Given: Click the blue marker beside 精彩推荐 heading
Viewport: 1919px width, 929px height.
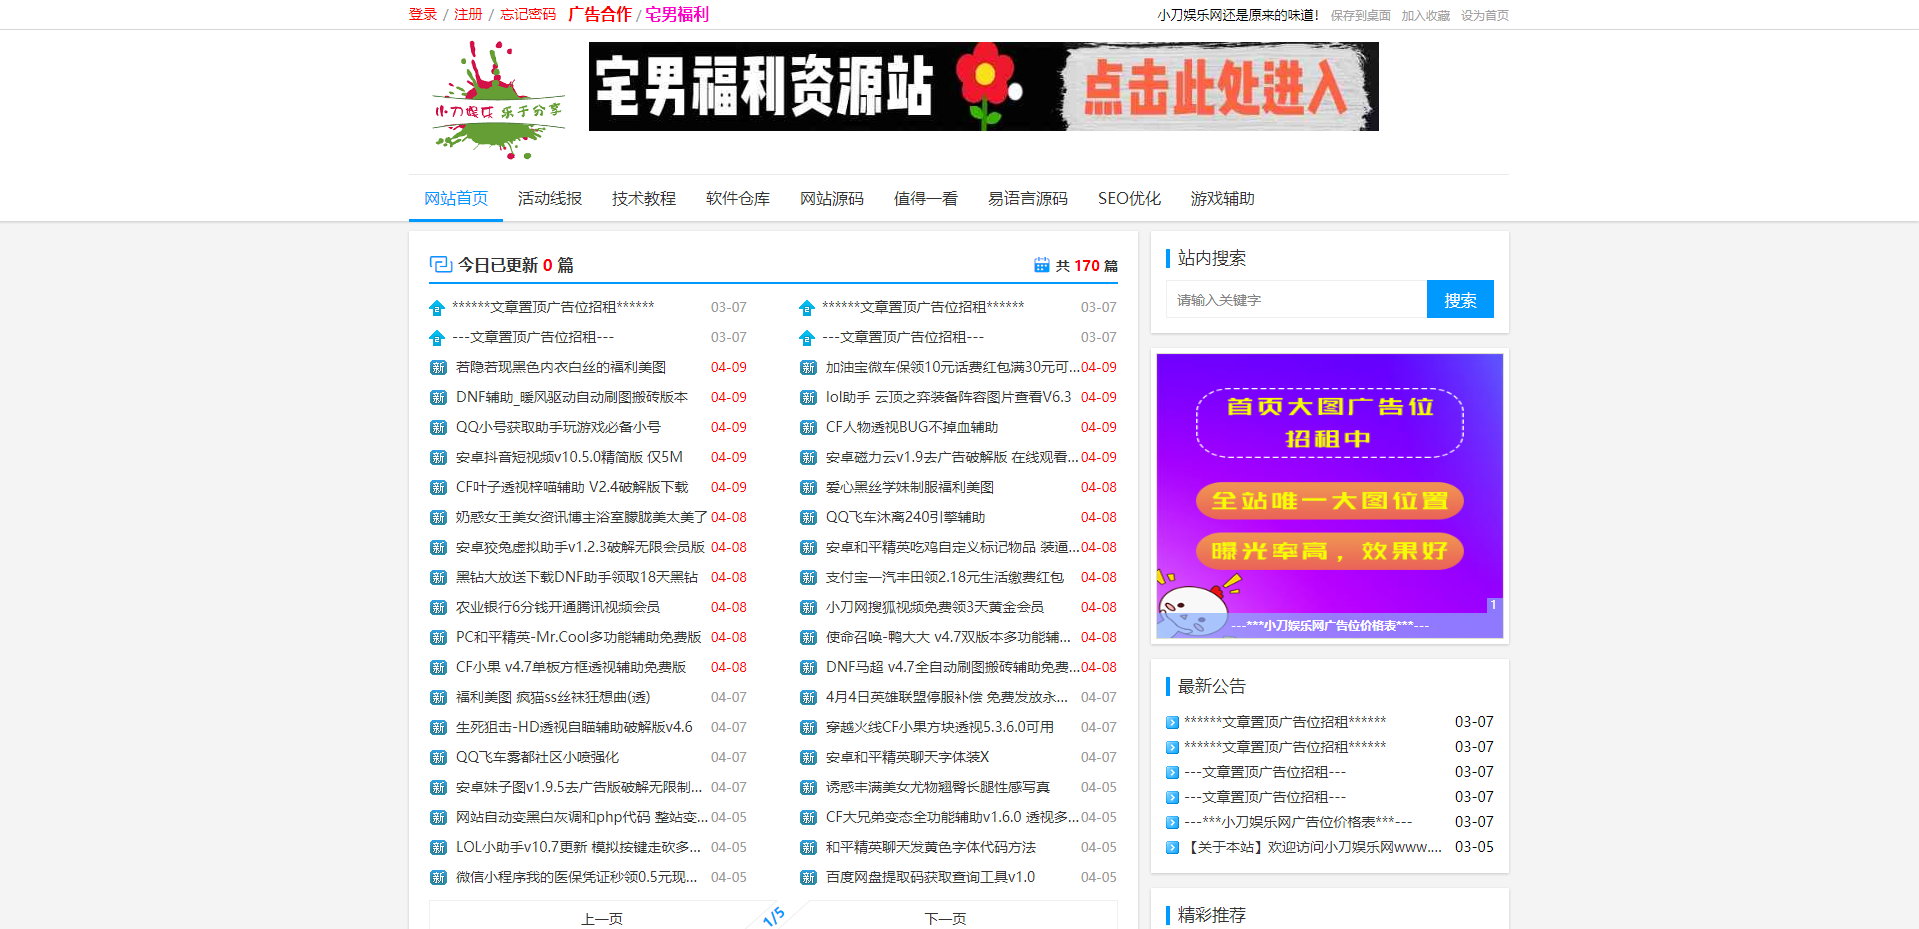Looking at the screenshot, I should (x=1169, y=914).
